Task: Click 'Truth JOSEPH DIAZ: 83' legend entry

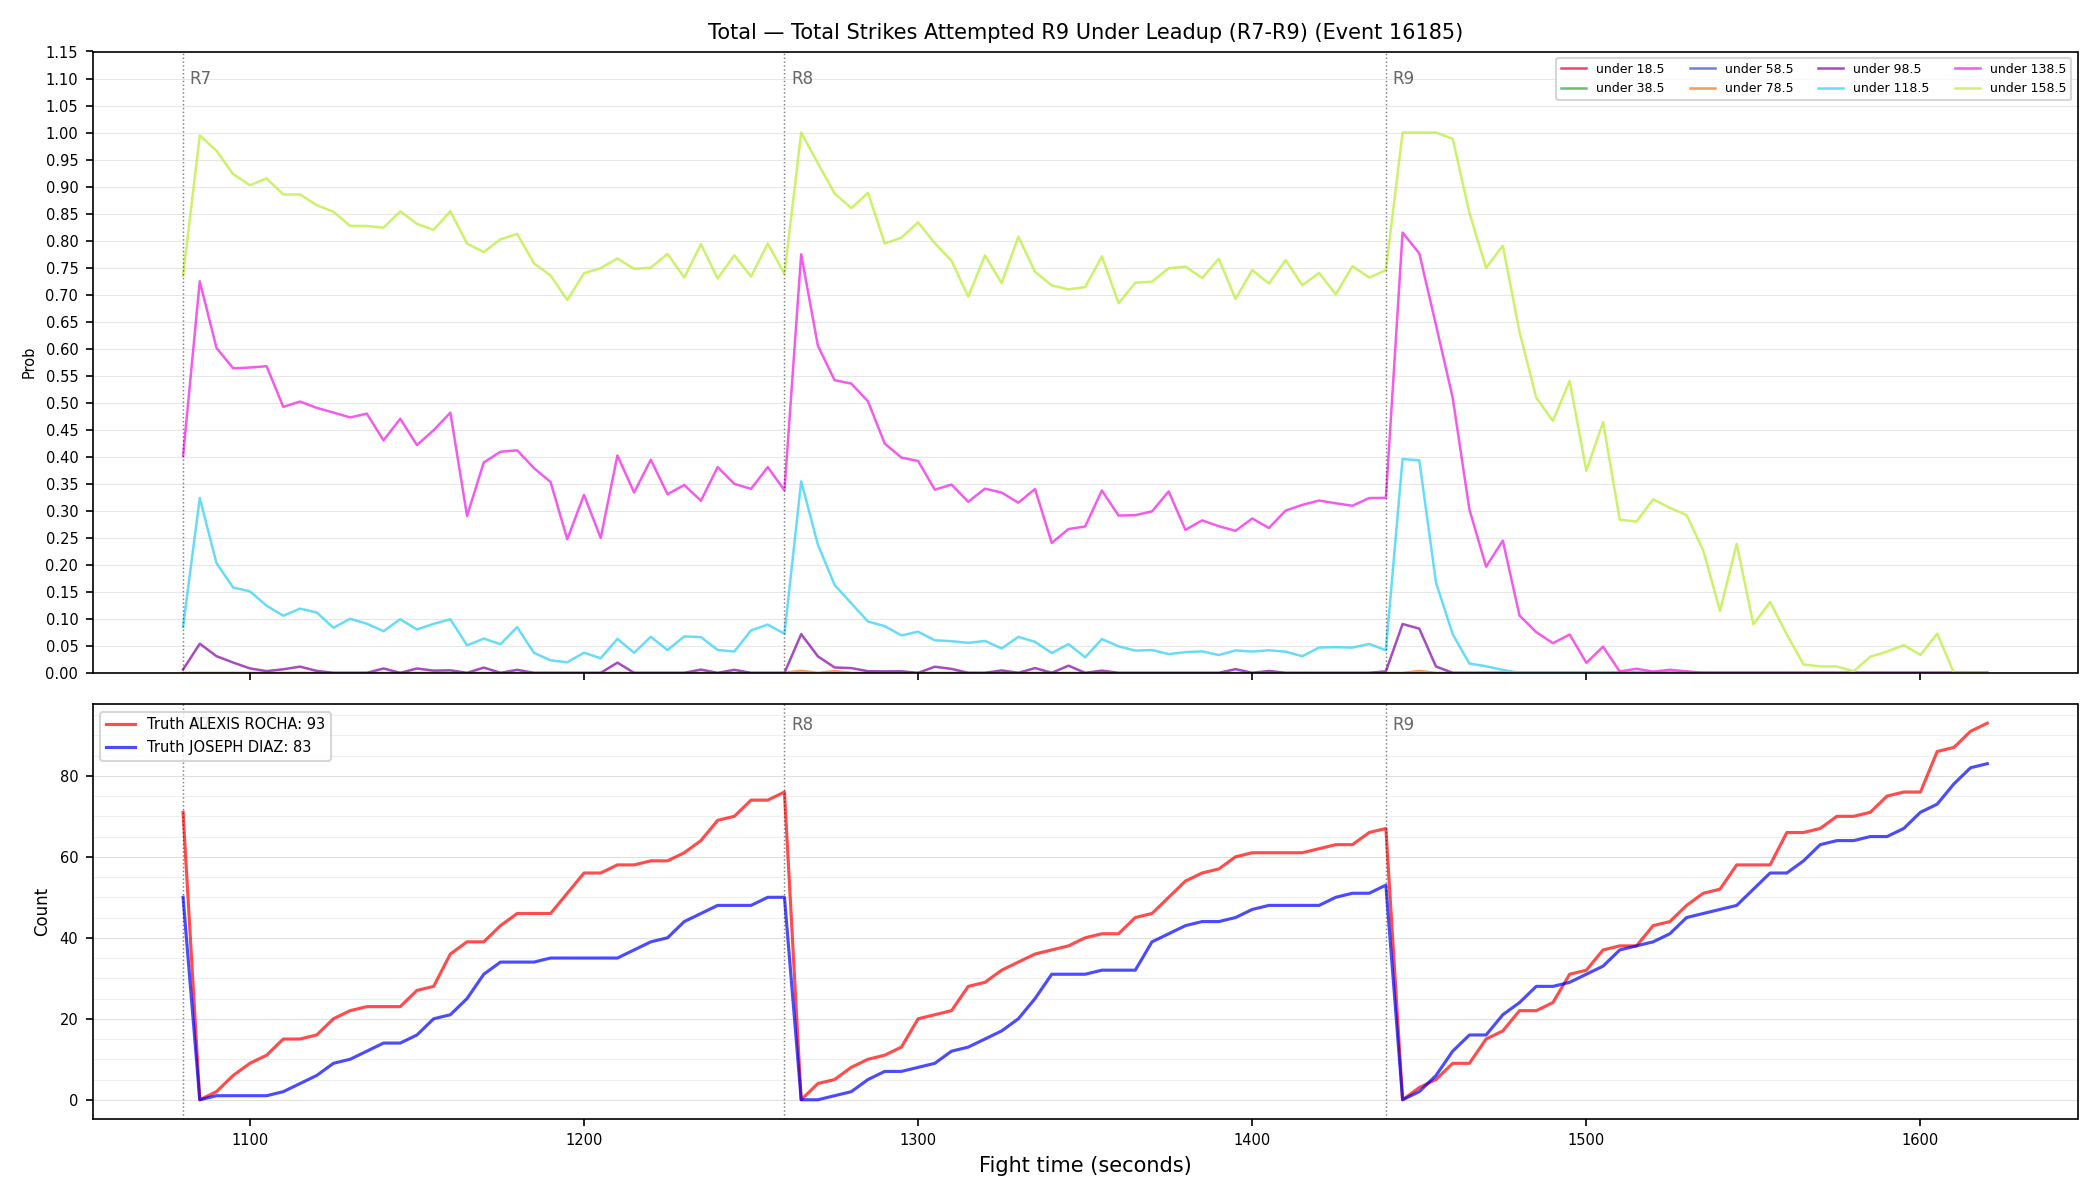Action: (208, 747)
